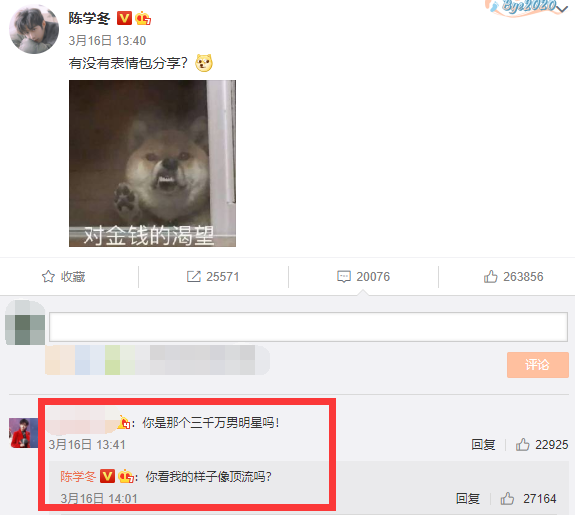Open the commenter's red-jacket avatar
575x515 pixels.
point(23,433)
